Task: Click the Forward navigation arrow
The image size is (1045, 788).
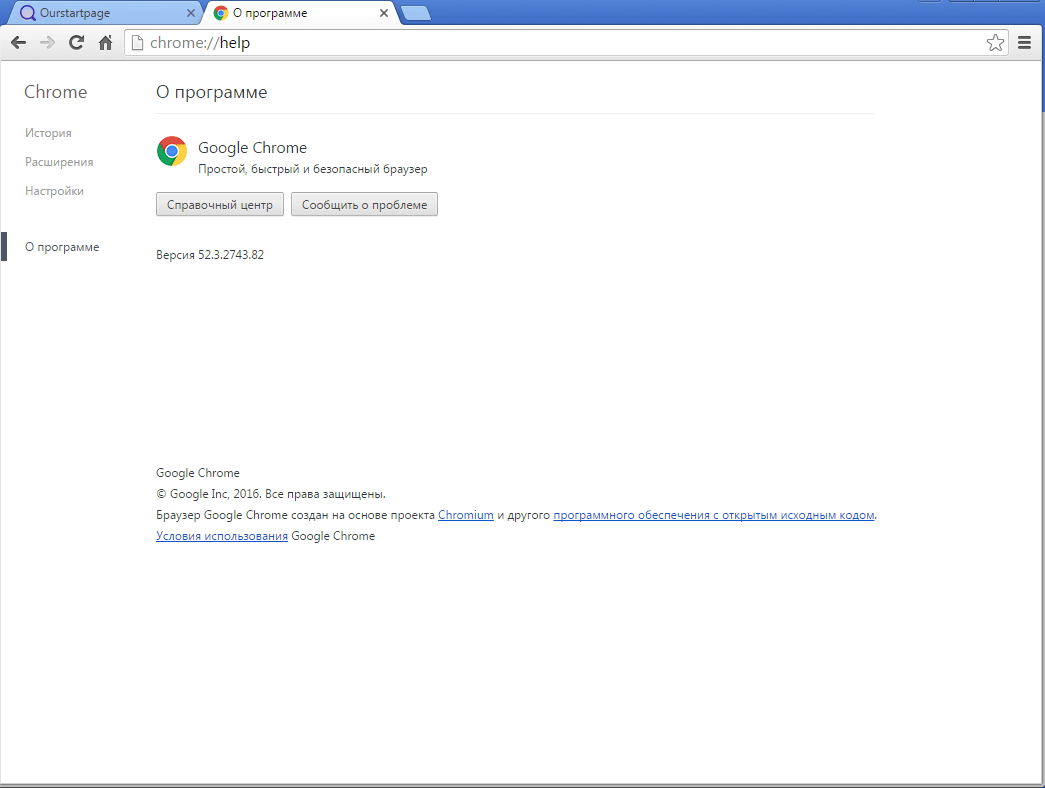Action: pyautogui.click(x=47, y=43)
